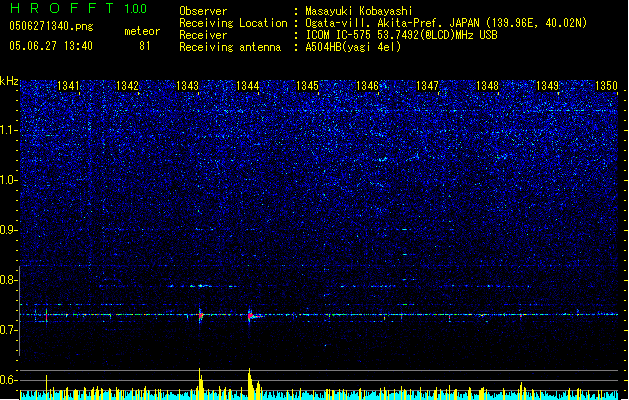Click the timestamp 05.06.27 13:40
629x400 pixels.
(51, 46)
